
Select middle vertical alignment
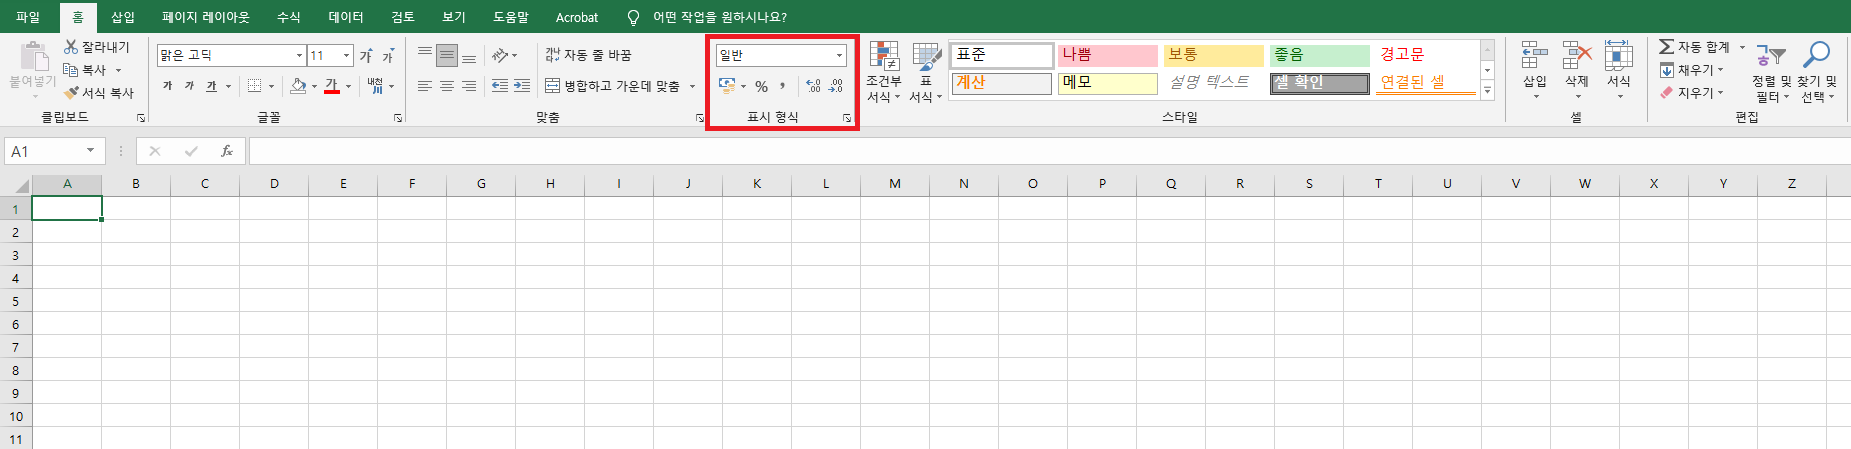447,55
